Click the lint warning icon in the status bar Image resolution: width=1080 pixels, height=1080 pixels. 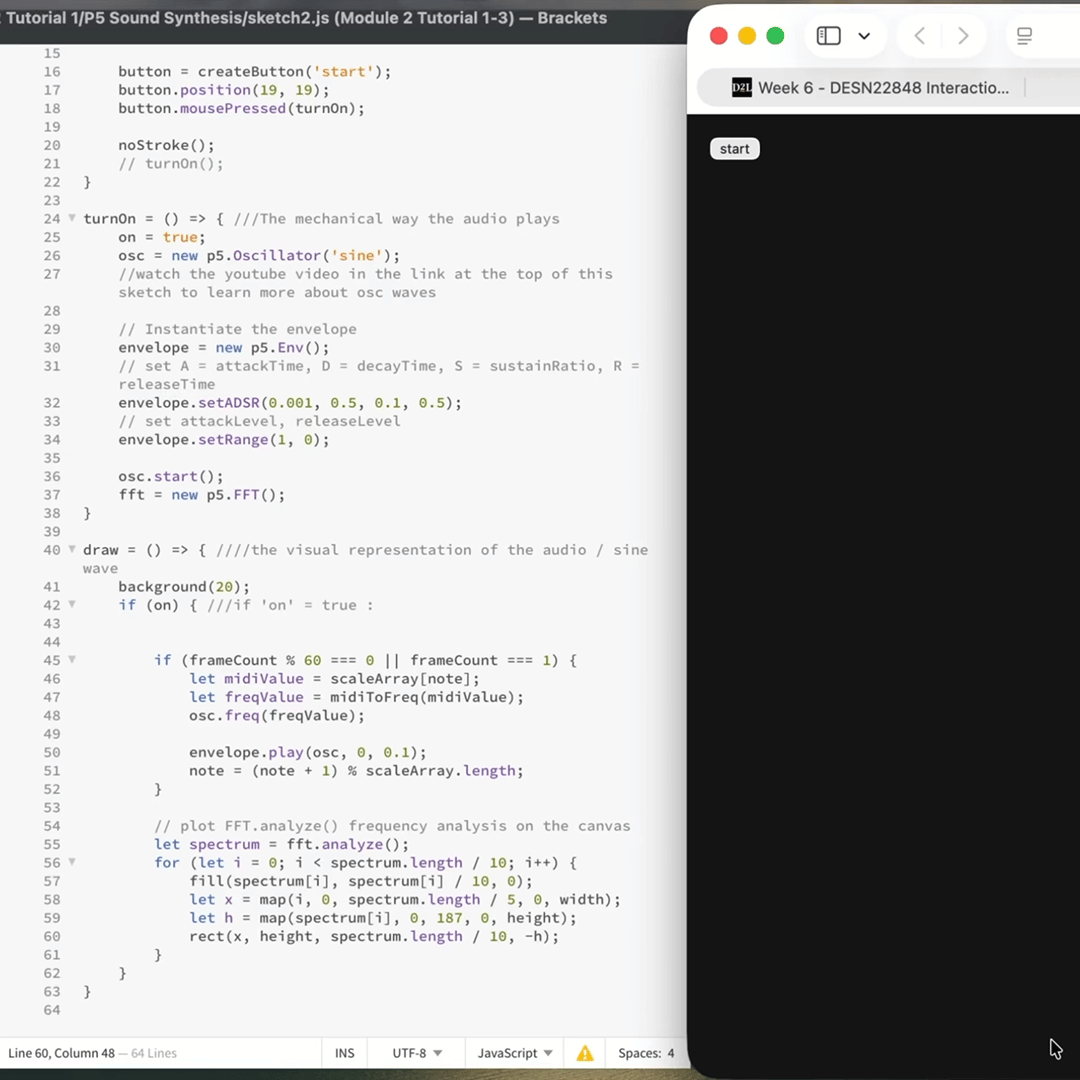click(585, 1052)
